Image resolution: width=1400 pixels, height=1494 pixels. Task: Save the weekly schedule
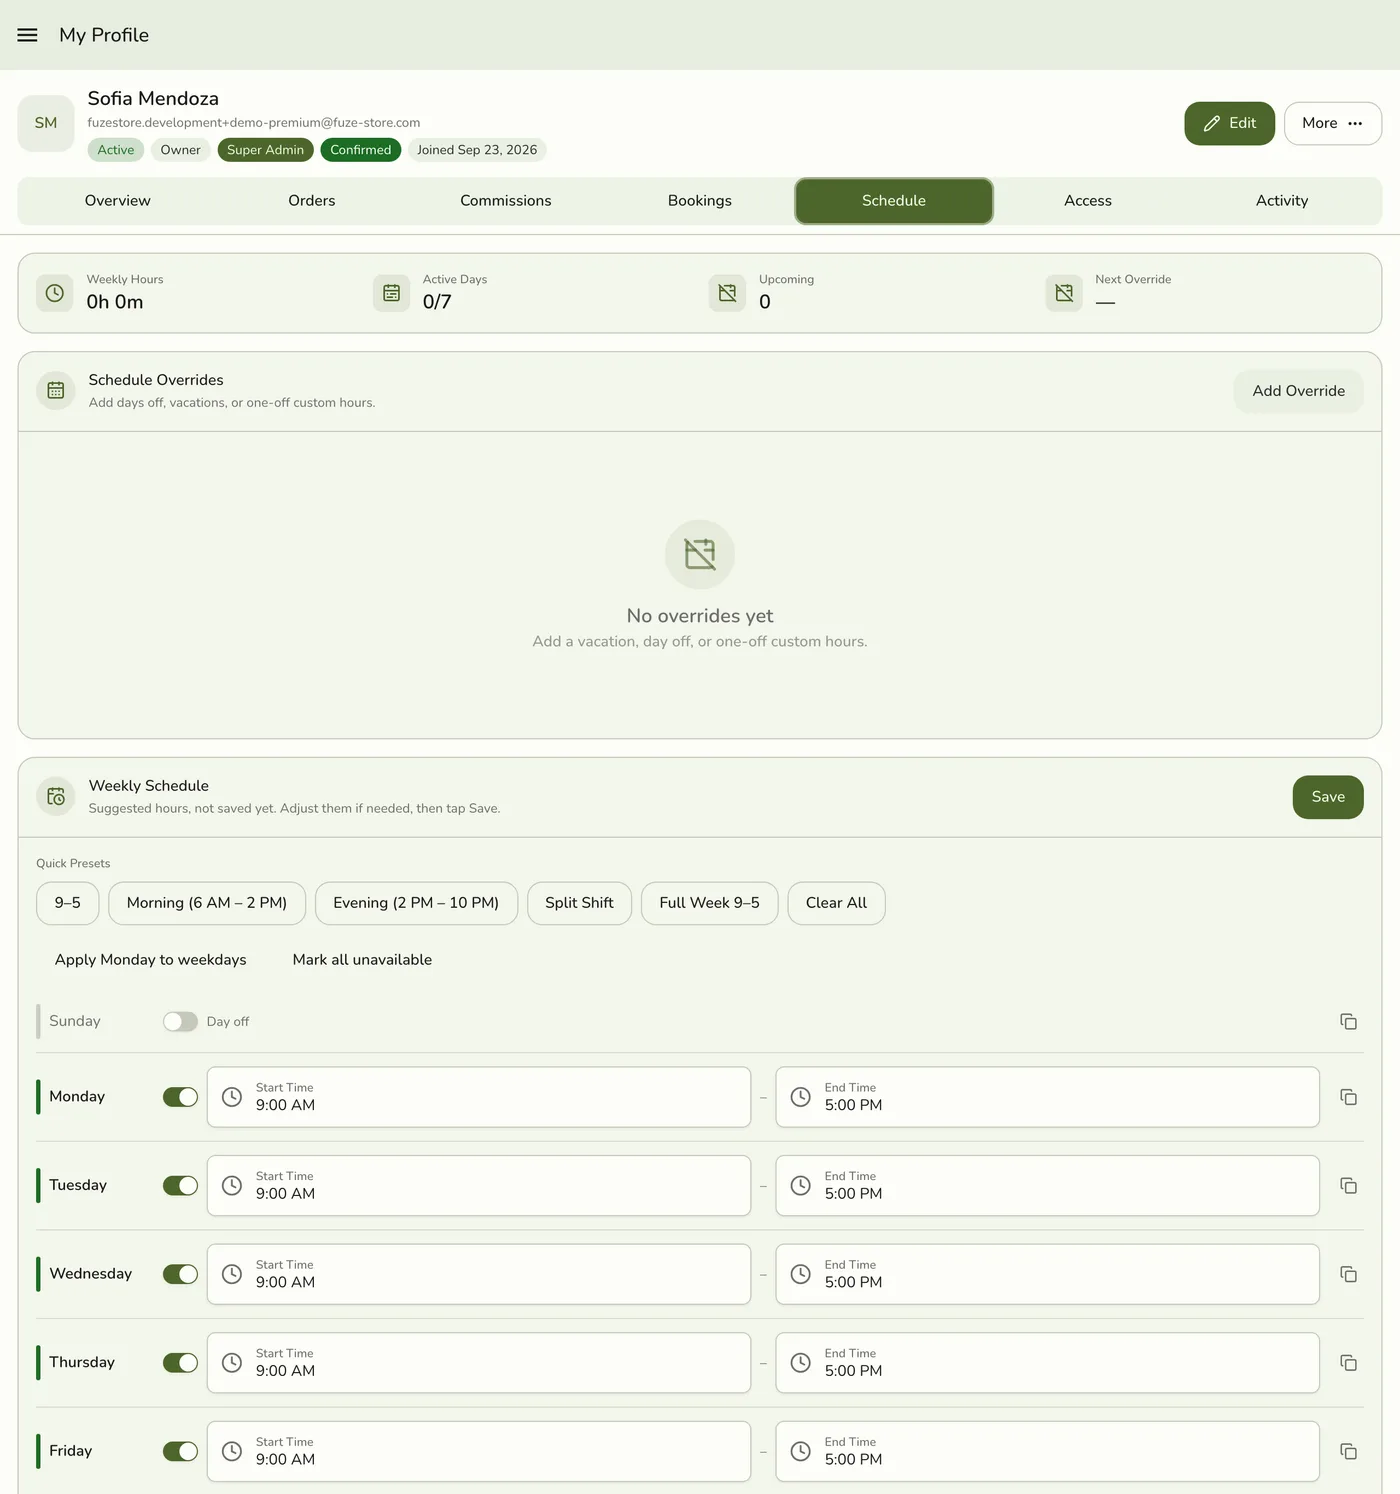[1328, 797]
